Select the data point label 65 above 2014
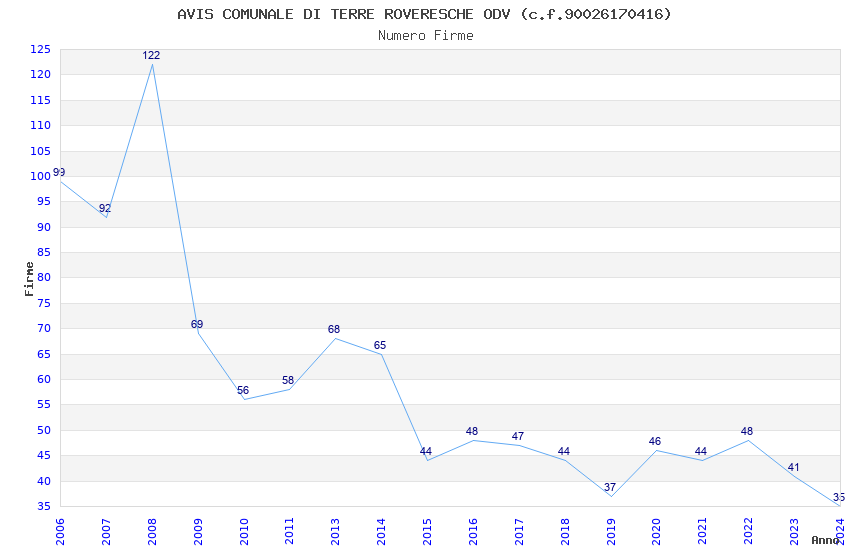The width and height of the screenshot is (850, 550). tap(380, 345)
